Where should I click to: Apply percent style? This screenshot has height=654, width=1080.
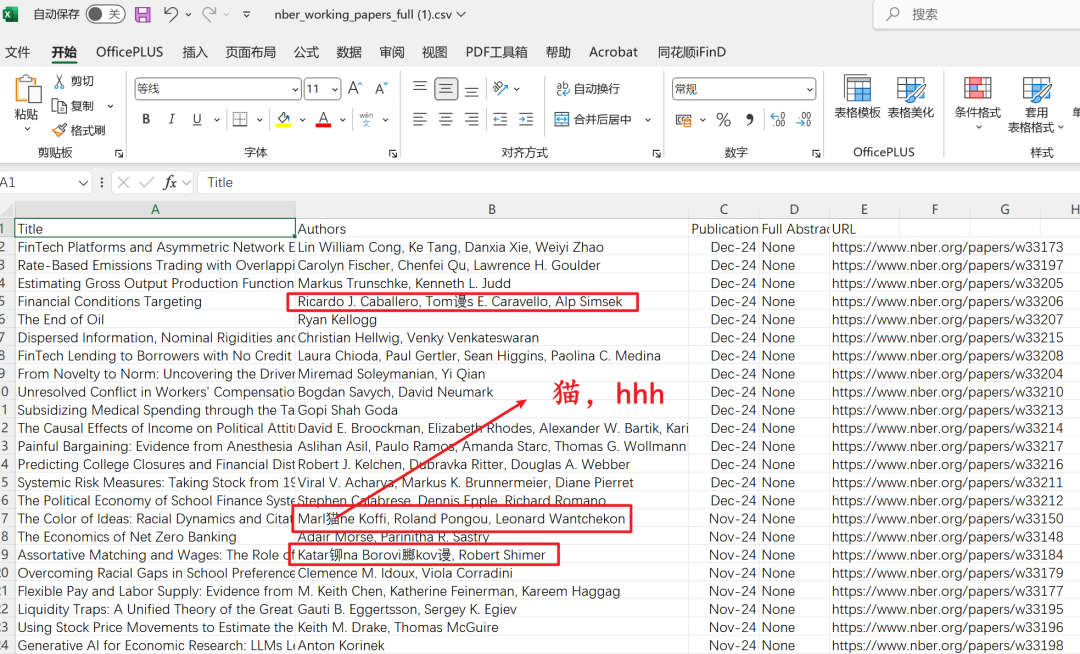[x=723, y=120]
